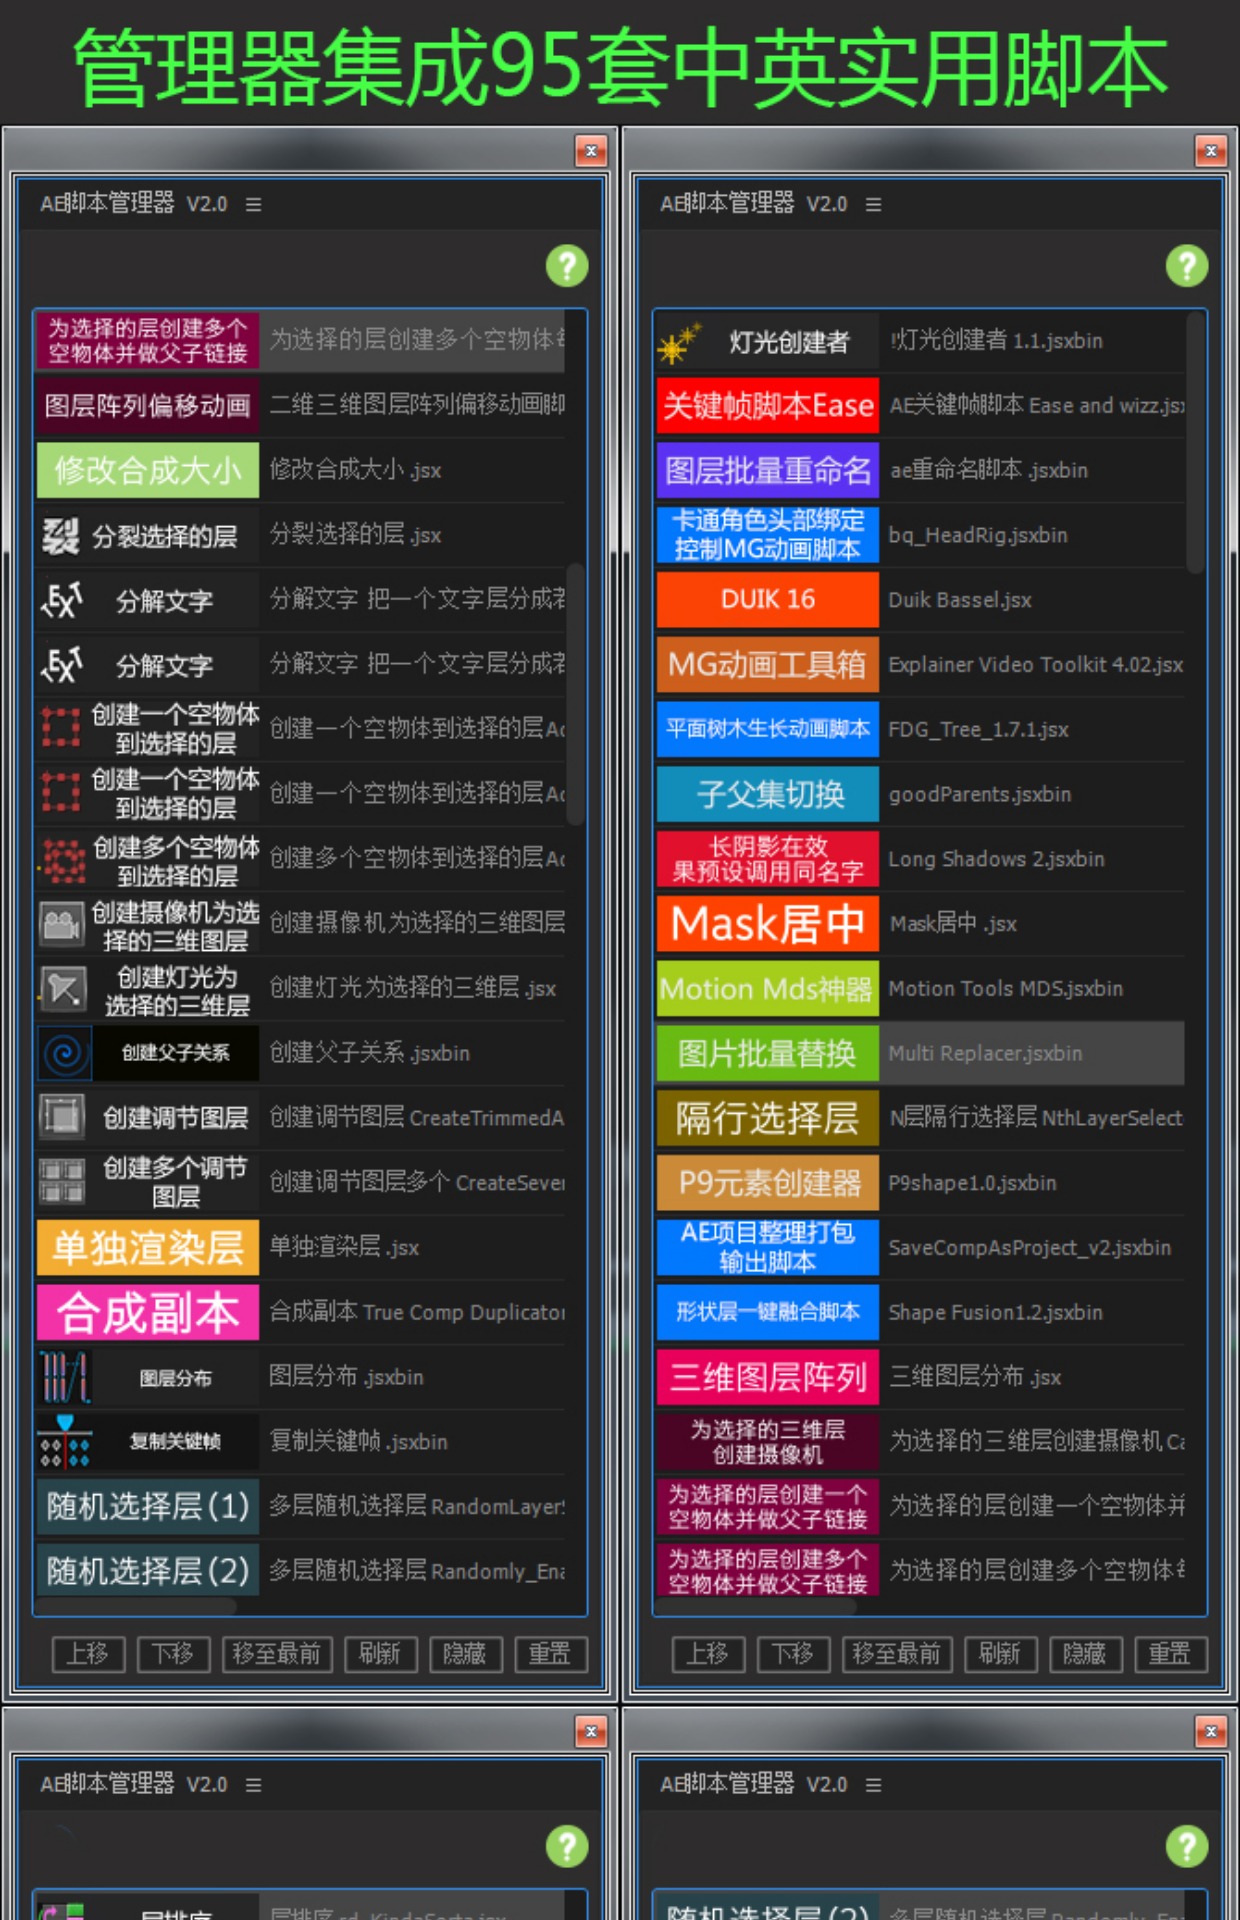
Task: Run the AE项目整理打包输出脚本 script button
Action: 768,1247
